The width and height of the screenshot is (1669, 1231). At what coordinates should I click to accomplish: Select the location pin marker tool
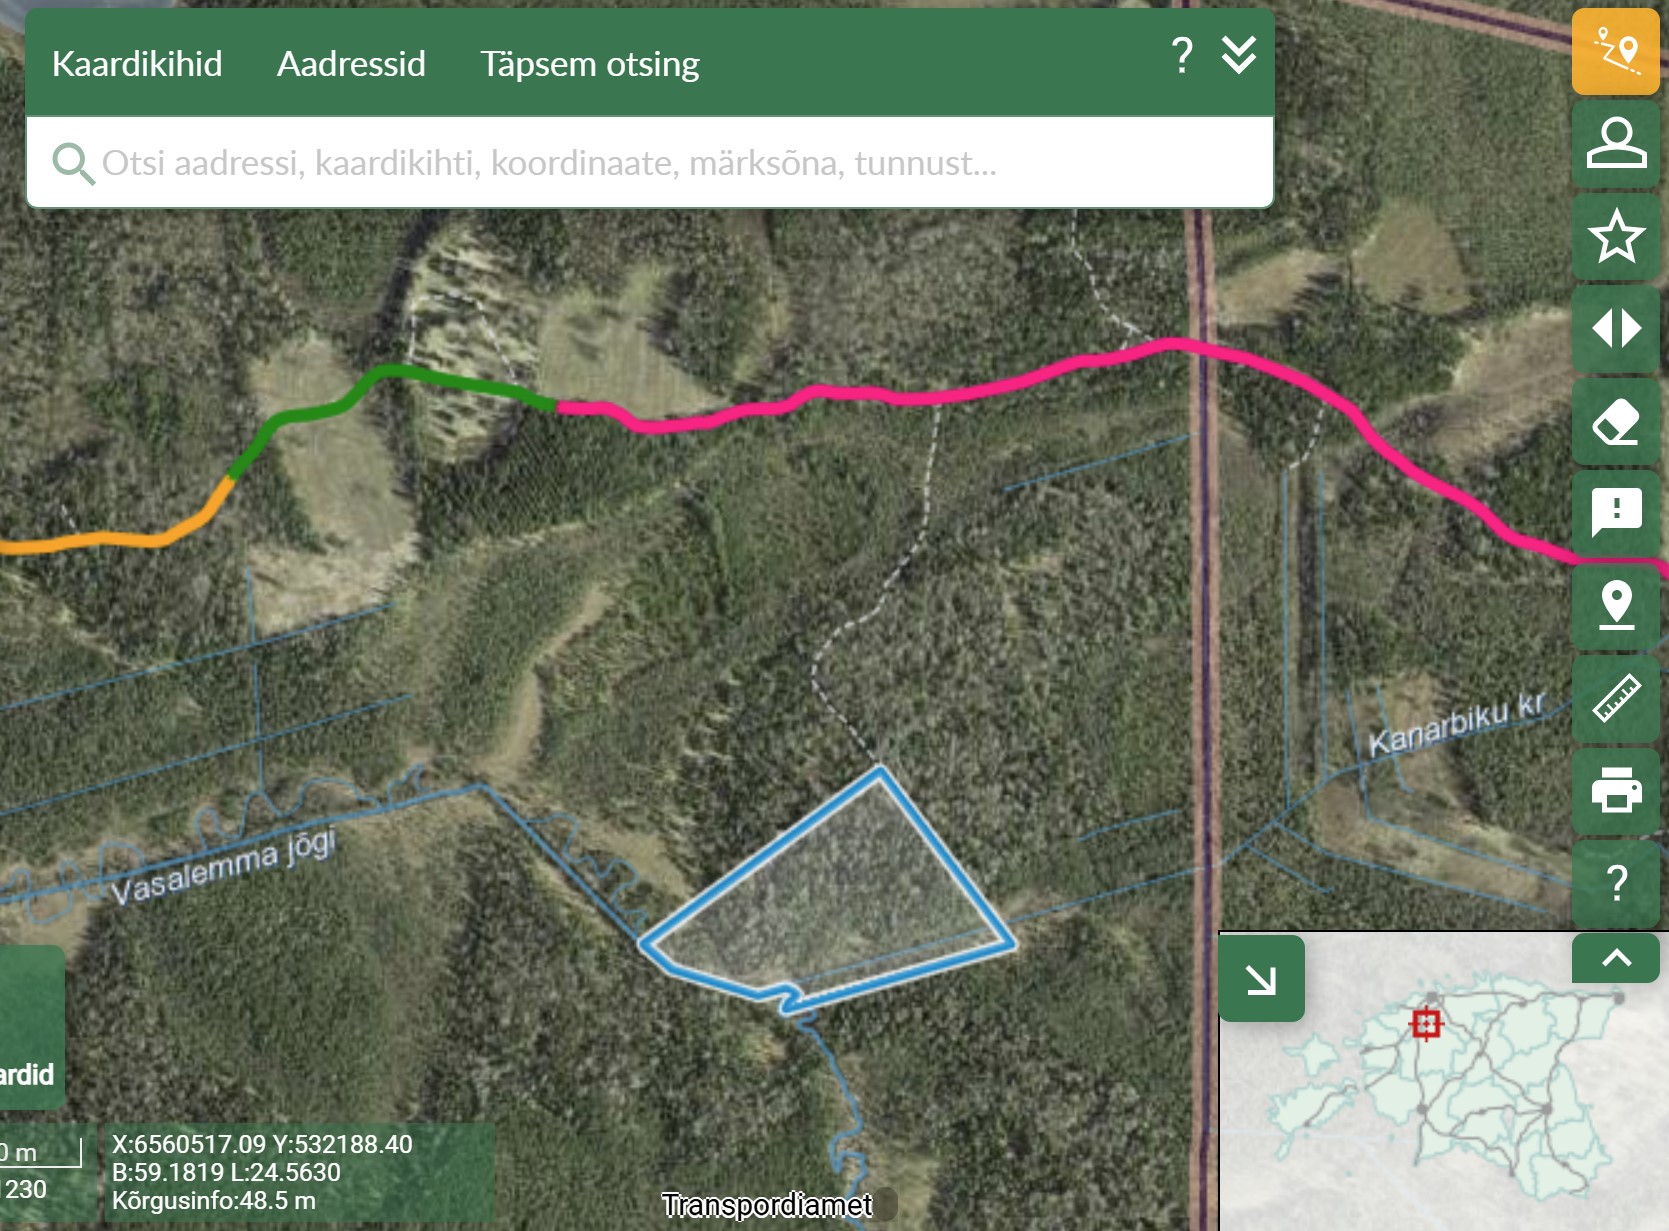click(1616, 606)
